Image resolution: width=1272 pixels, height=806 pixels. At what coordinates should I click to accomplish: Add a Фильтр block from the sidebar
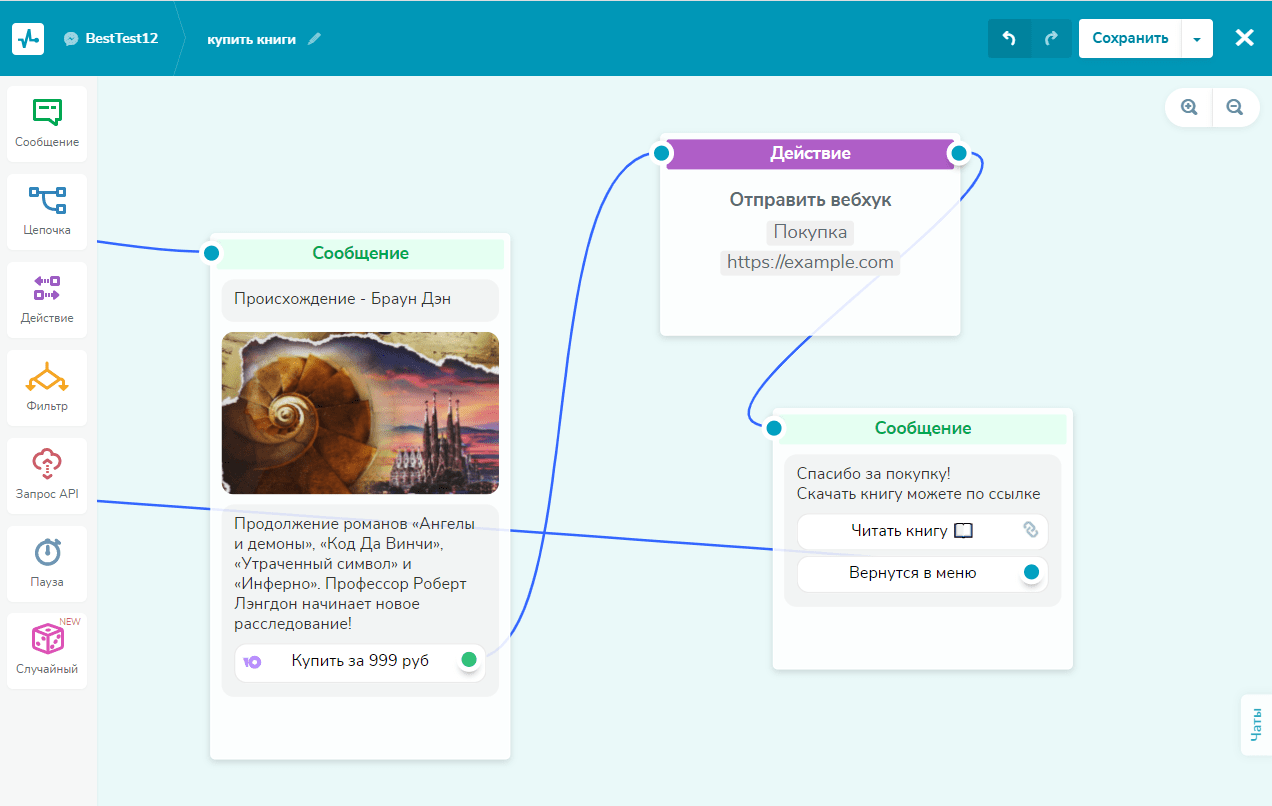[x=47, y=388]
